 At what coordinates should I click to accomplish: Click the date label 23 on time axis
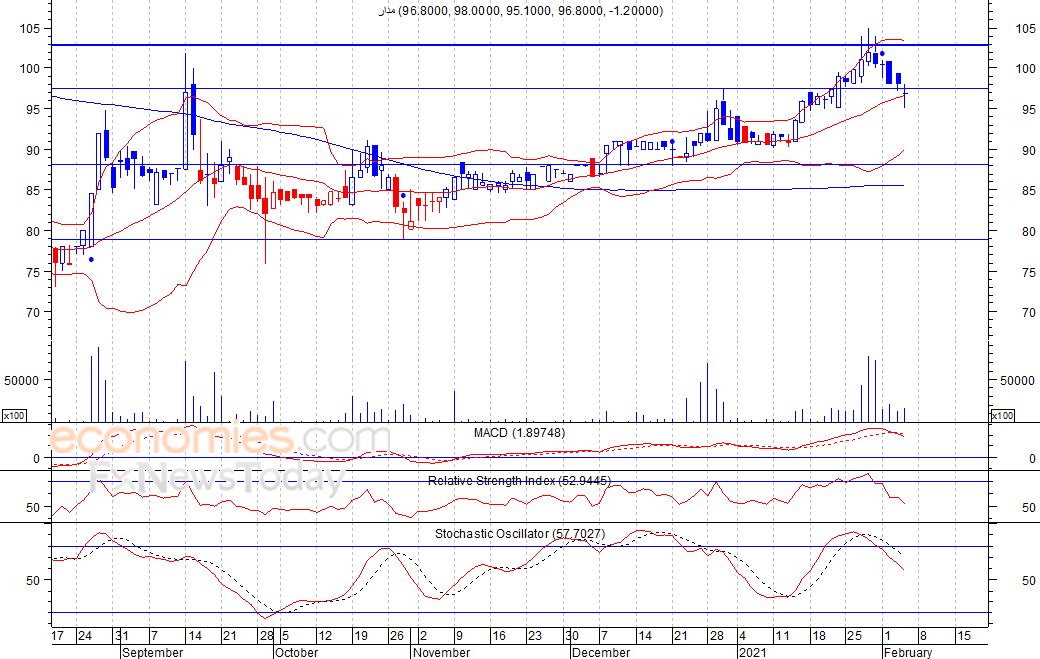click(x=535, y=636)
